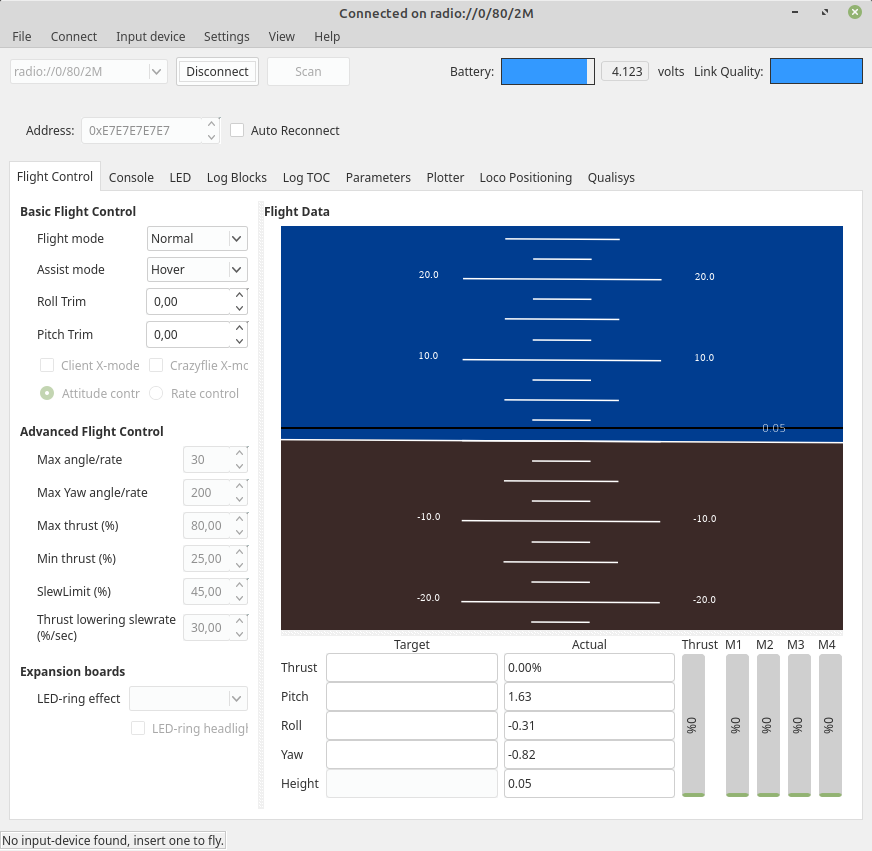Image resolution: width=872 pixels, height=851 pixels.
Task: Click the Battery level indicator
Action: click(x=548, y=72)
